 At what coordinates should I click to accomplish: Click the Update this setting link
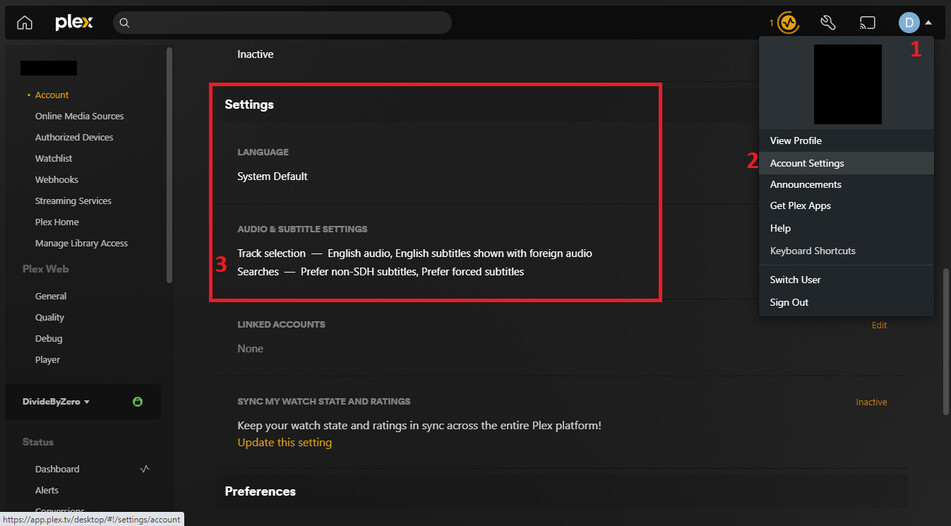(284, 443)
